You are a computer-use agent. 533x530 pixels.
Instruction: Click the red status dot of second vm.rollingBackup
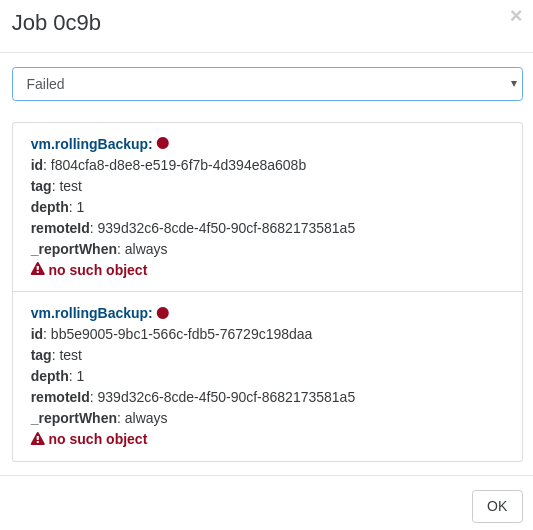pos(163,313)
